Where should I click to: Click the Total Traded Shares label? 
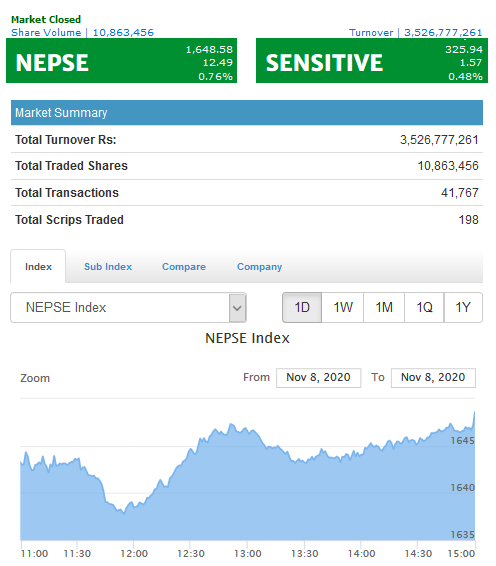click(71, 166)
